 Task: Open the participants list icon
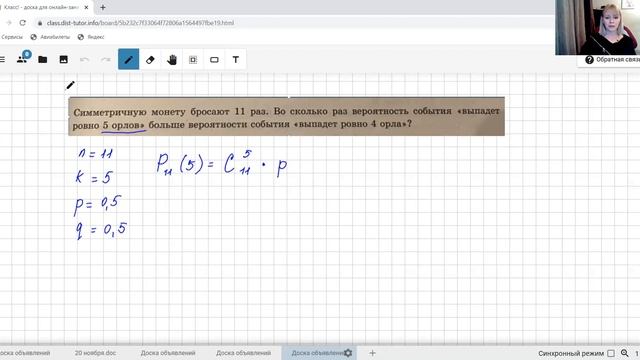(22, 59)
